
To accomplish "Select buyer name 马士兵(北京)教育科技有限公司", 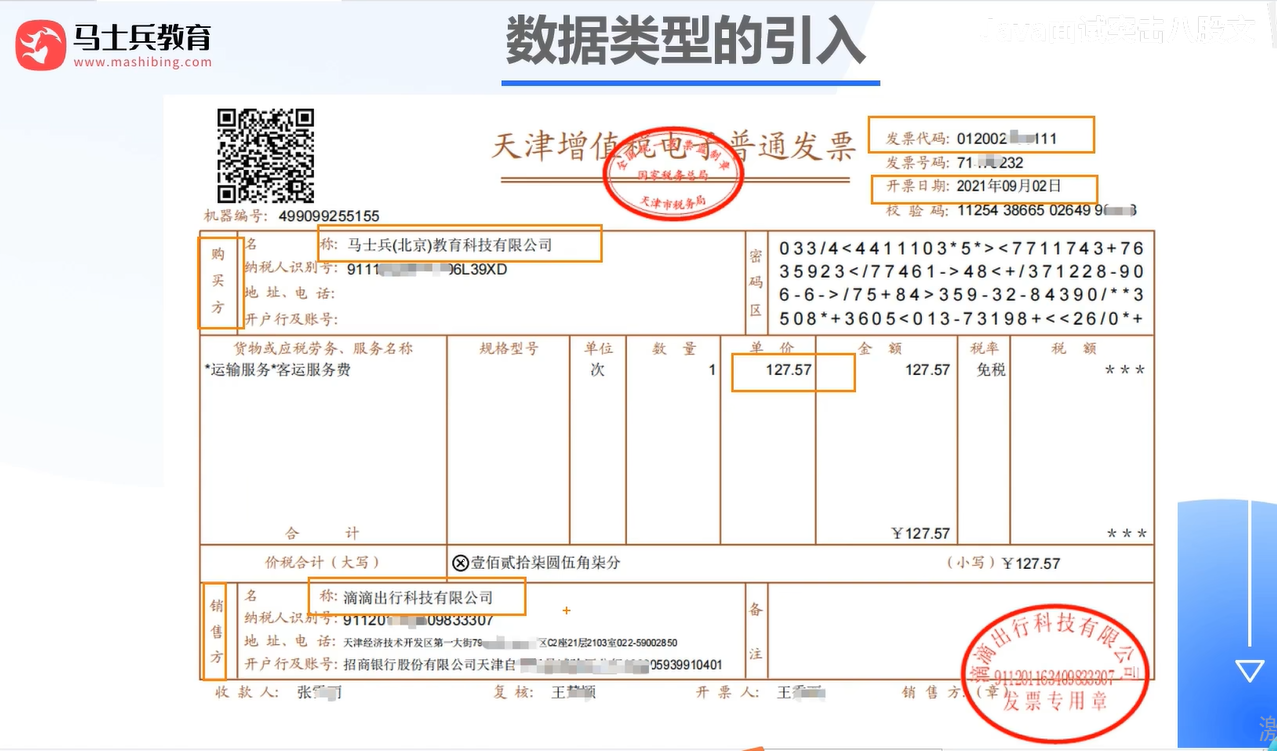I will [449, 245].
